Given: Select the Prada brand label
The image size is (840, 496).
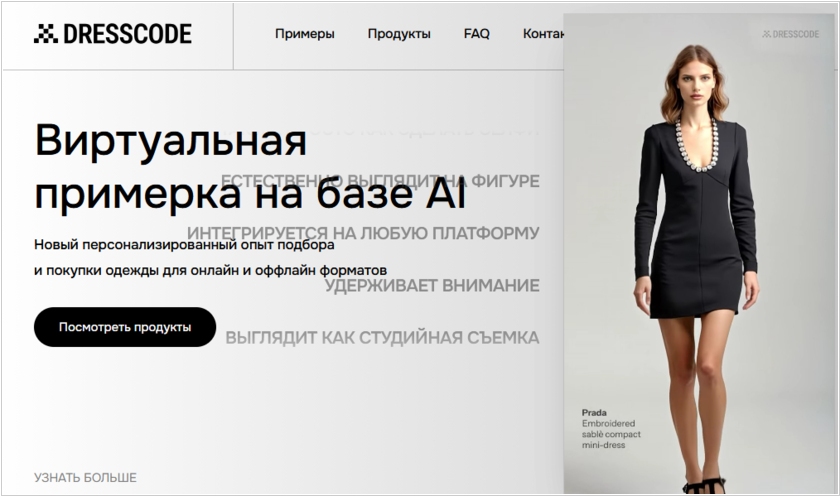Looking at the screenshot, I should (x=594, y=412).
